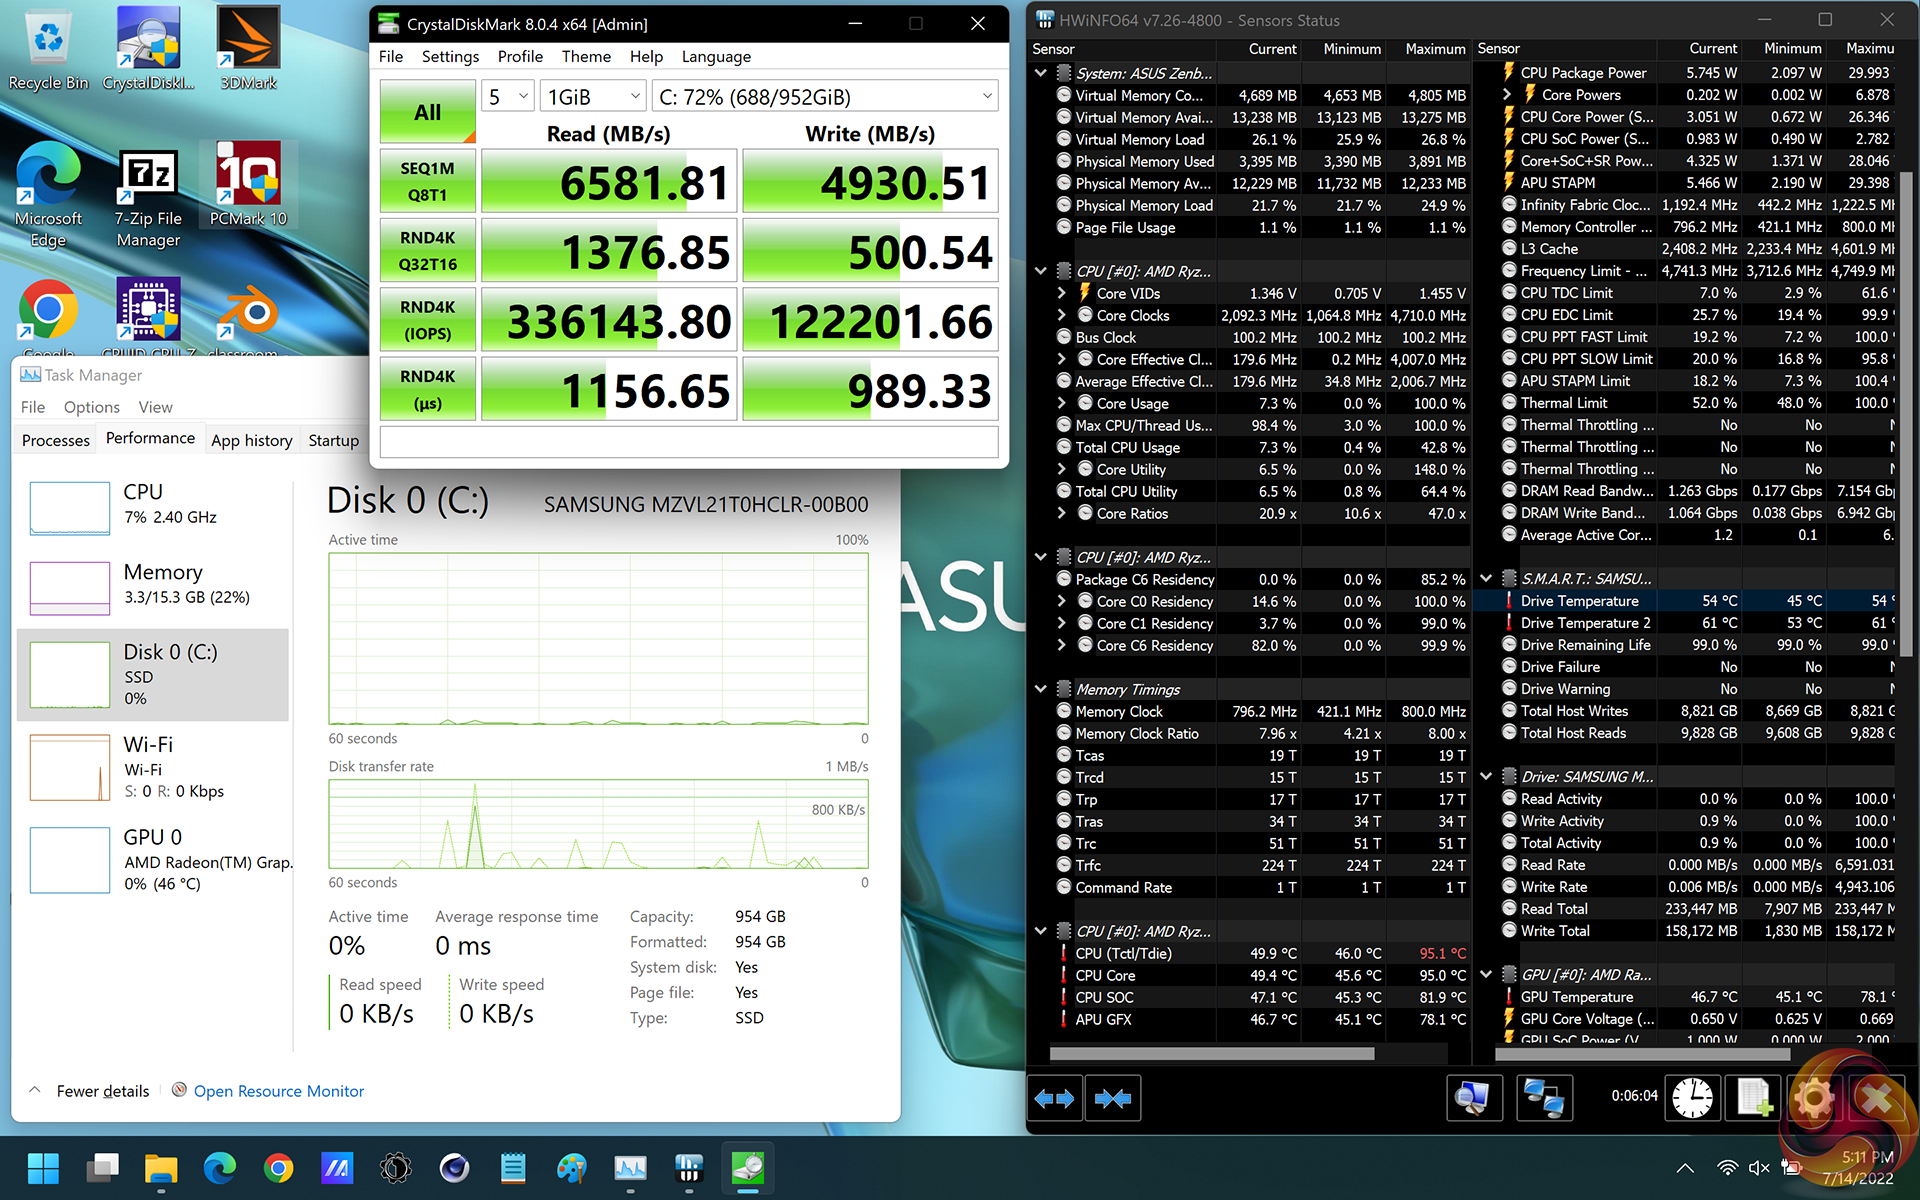Click the All benchmark button
Viewport: 1920px width, 1200px height.
(427, 112)
